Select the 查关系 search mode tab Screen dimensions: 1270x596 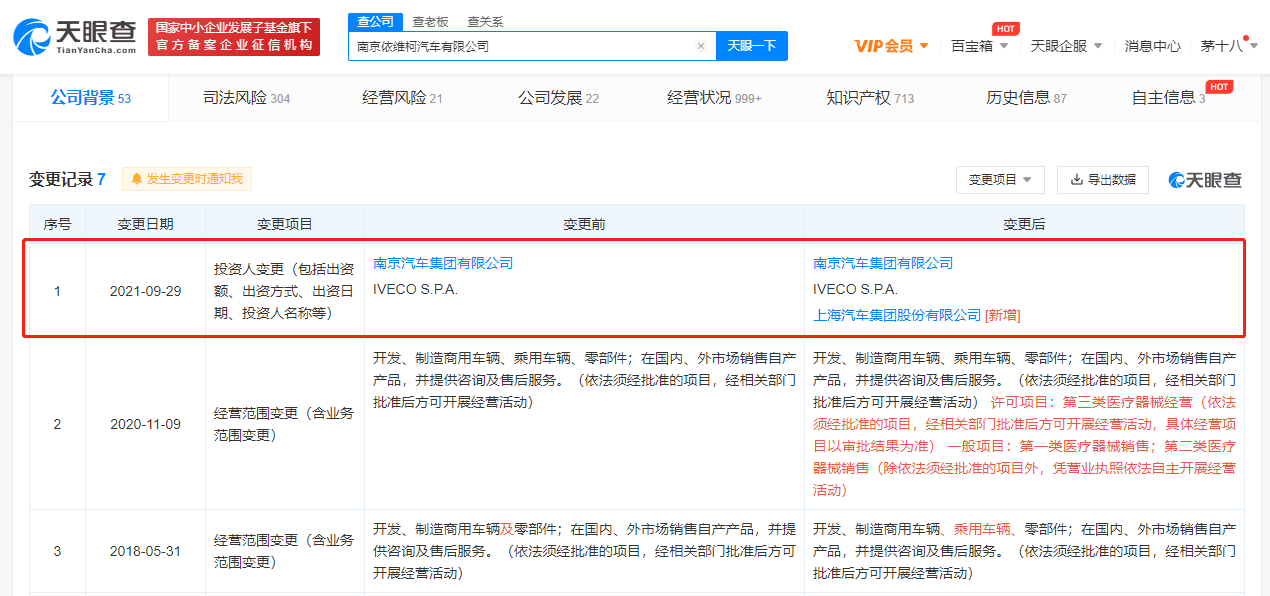485,21
